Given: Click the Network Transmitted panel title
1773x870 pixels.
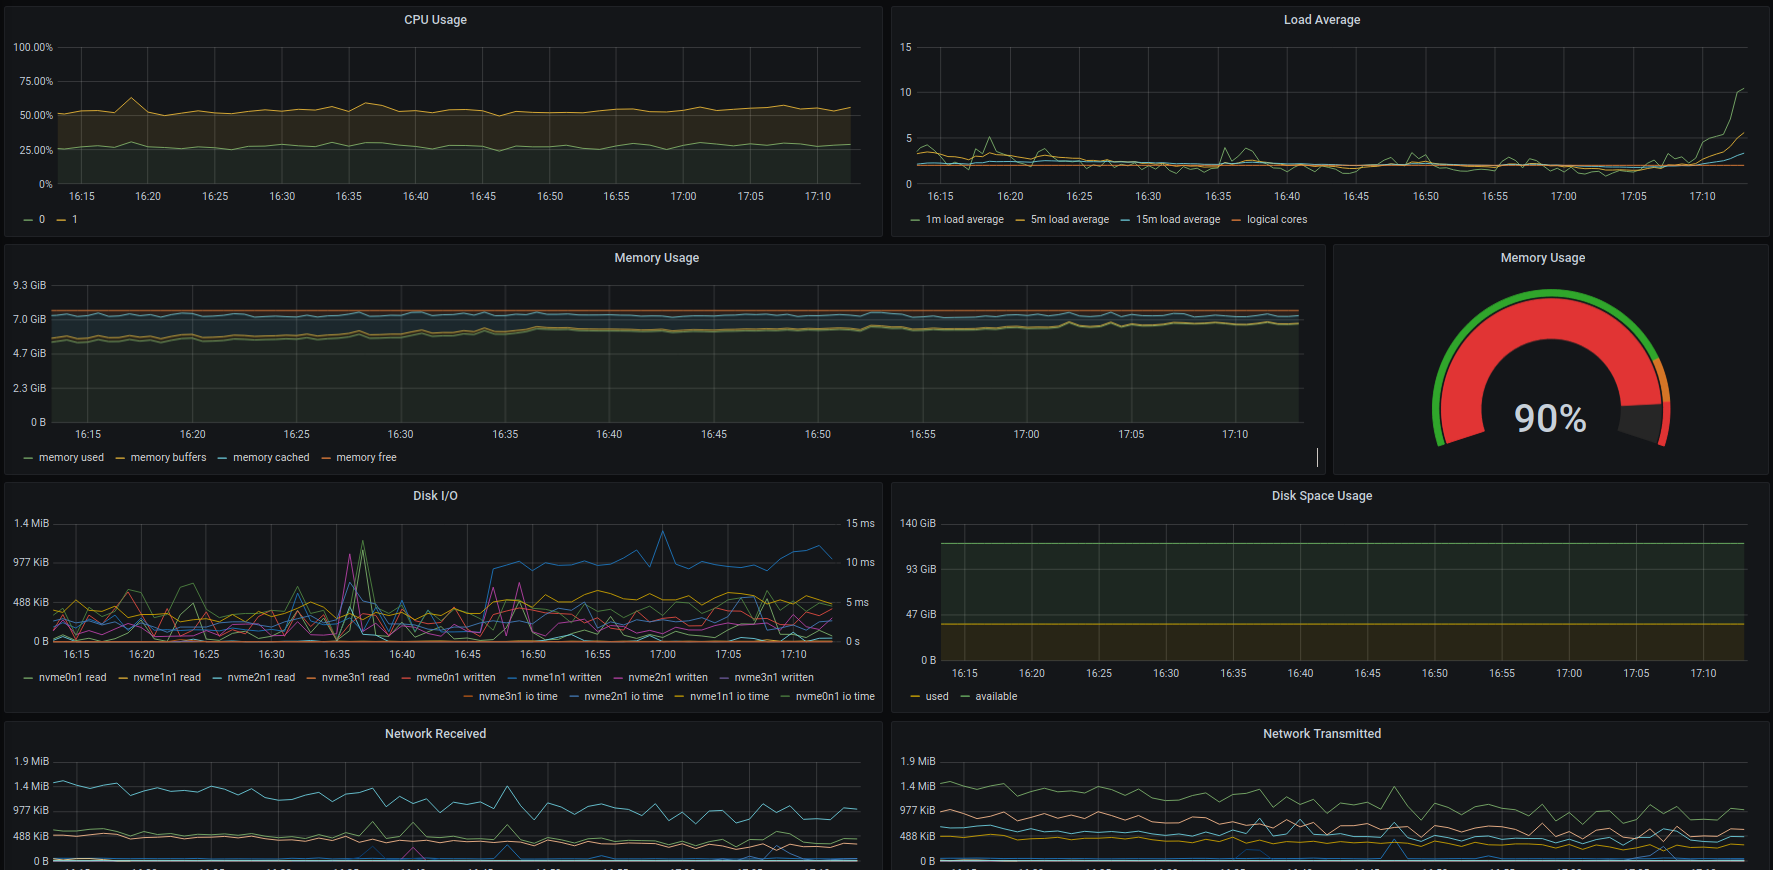Looking at the screenshot, I should [x=1321, y=734].
